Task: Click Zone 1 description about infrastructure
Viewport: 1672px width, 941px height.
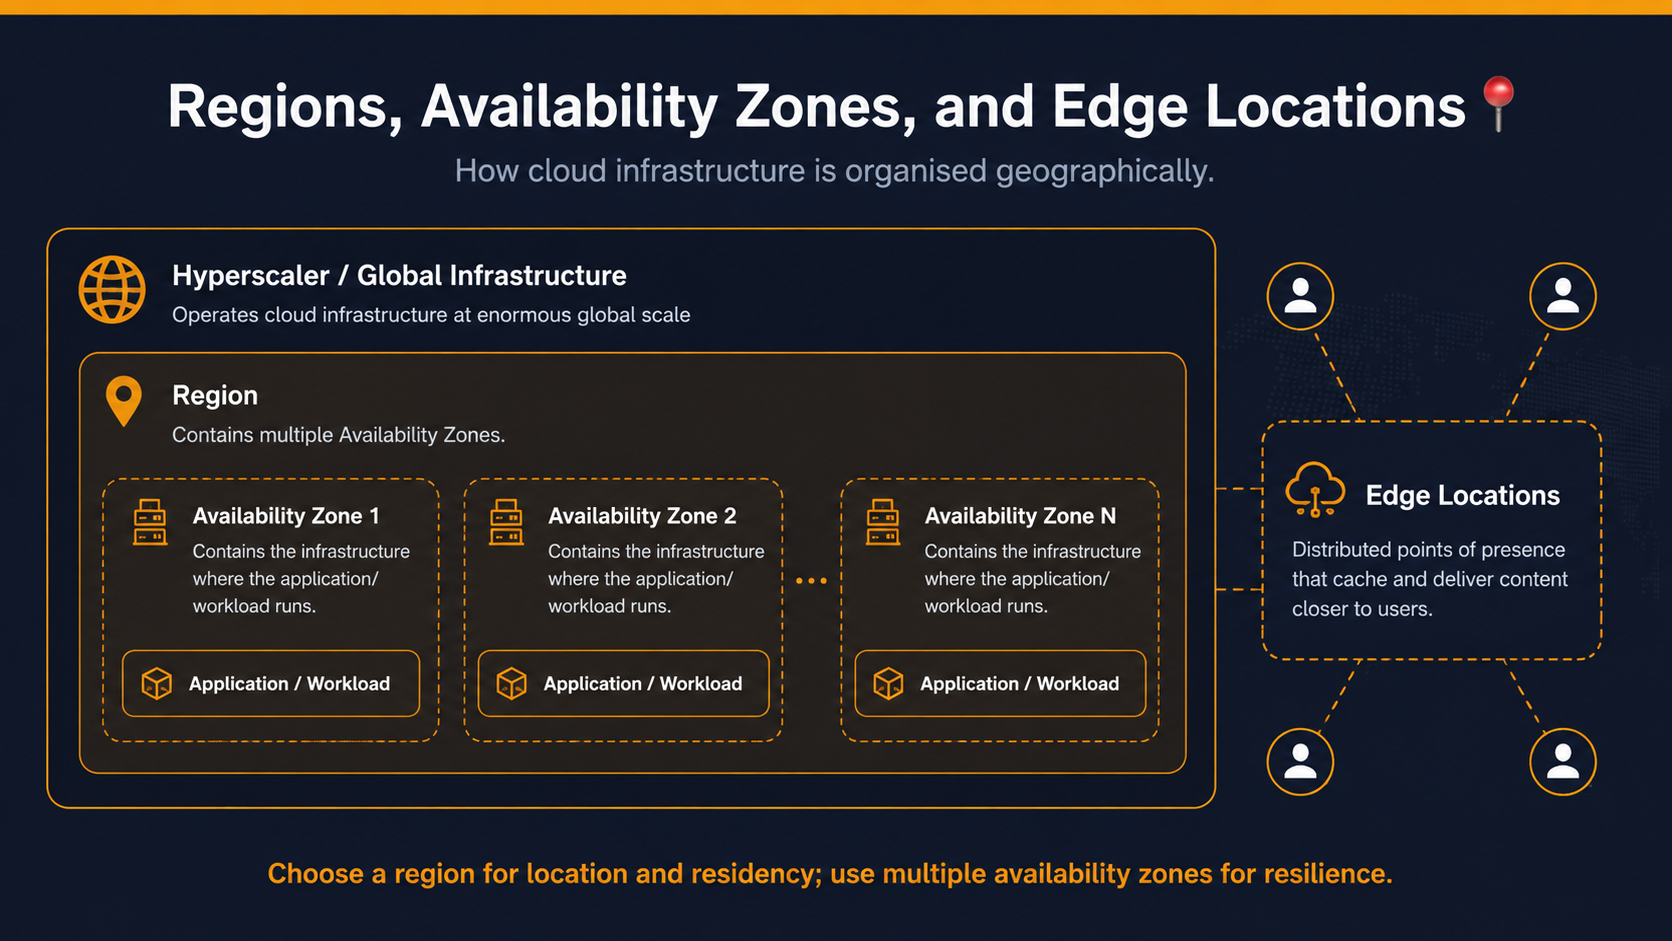Action: point(301,579)
